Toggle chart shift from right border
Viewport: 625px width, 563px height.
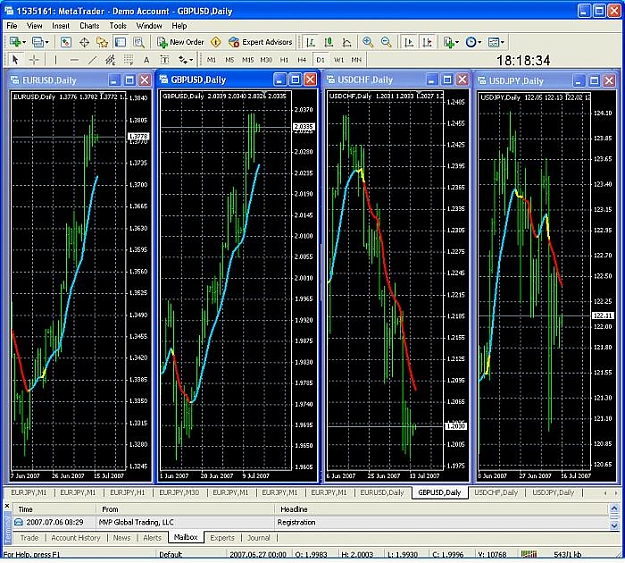pos(427,42)
